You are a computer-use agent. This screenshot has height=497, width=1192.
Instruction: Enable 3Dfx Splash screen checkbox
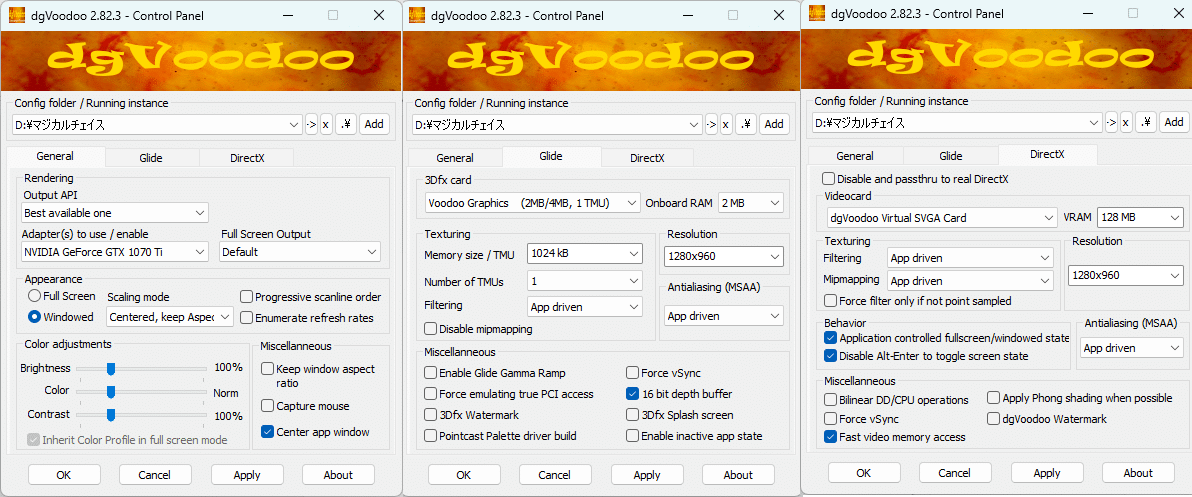(632, 415)
